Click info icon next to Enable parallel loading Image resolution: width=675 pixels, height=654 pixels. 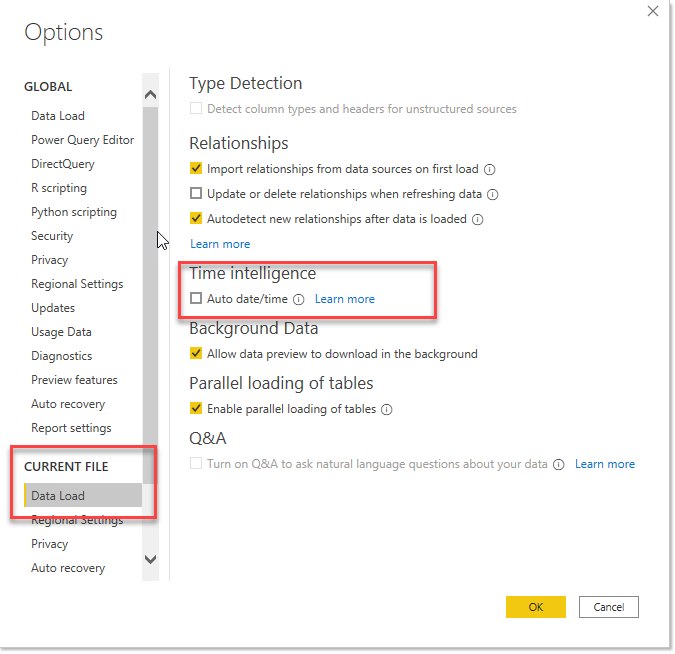click(x=387, y=409)
